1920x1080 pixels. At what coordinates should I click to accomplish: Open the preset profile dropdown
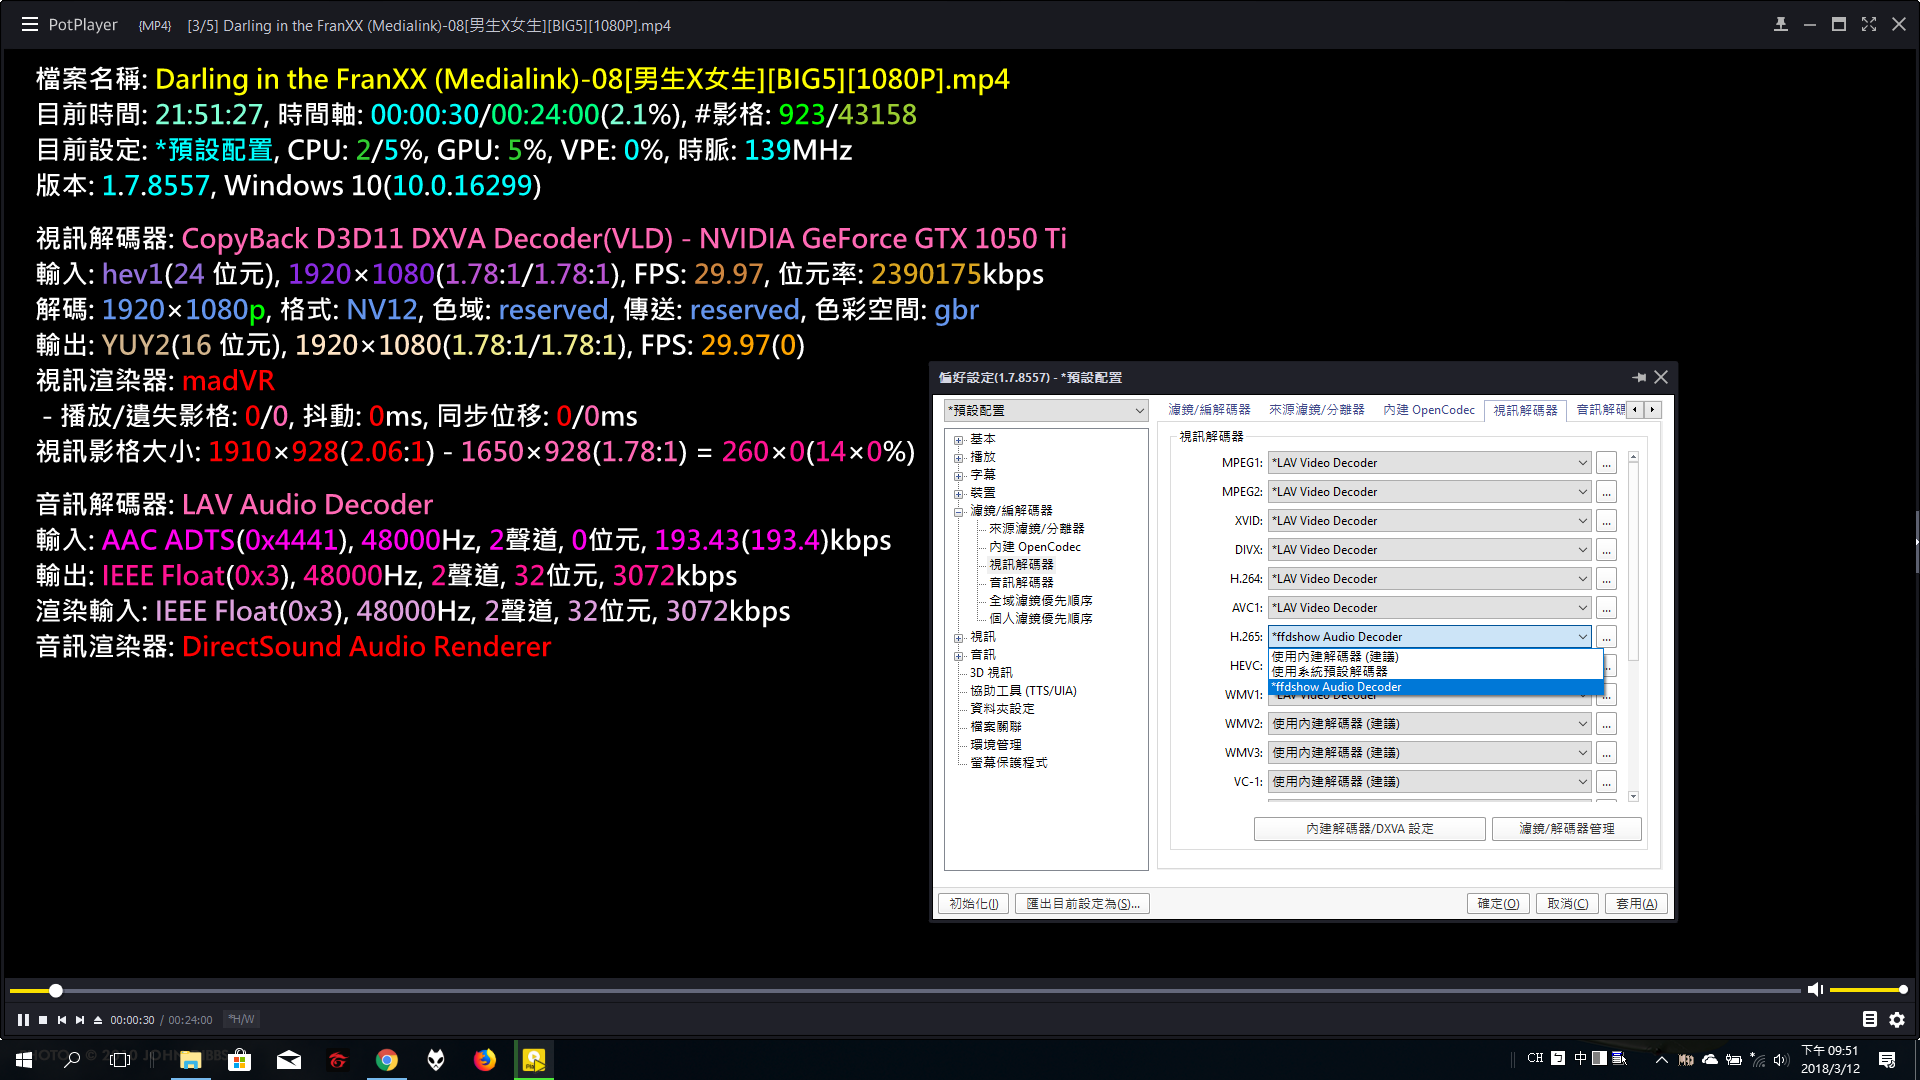coord(1046,410)
